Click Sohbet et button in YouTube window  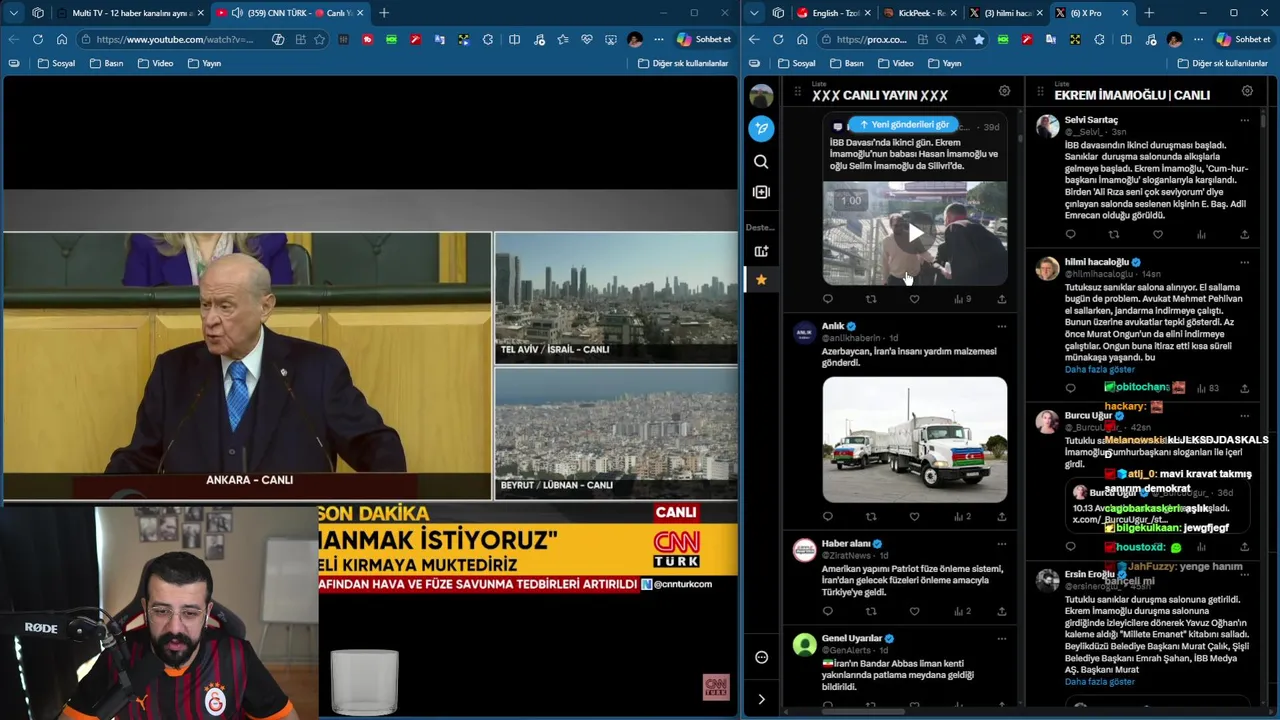[x=704, y=39]
